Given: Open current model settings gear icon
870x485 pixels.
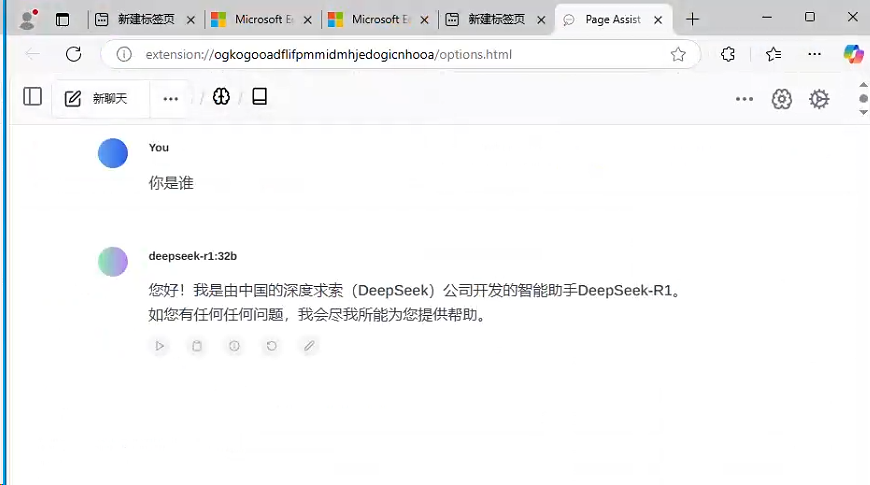Looking at the screenshot, I should pyautogui.click(x=781, y=99).
